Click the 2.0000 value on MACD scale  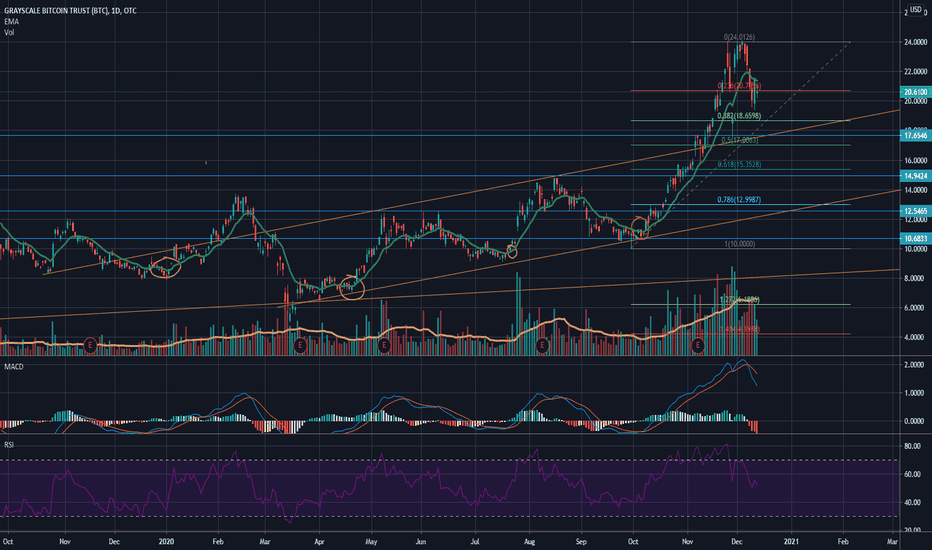(x=915, y=364)
